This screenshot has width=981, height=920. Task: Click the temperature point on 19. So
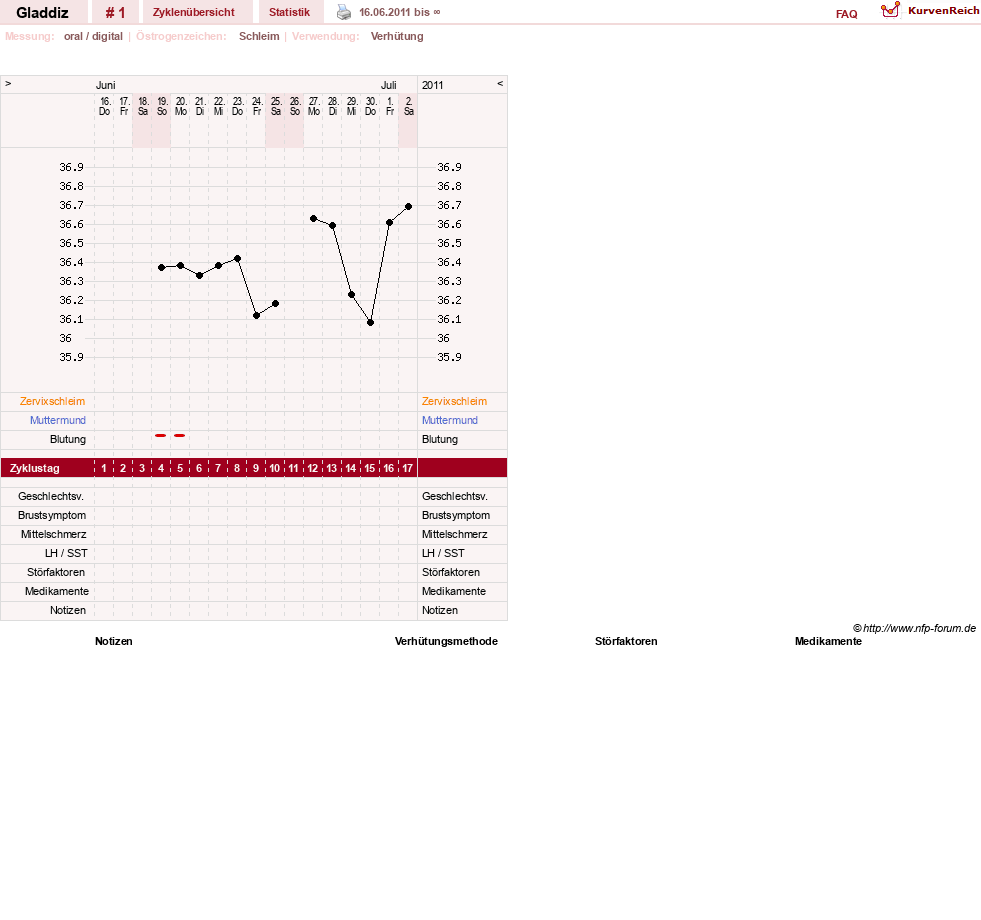click(161, 267)
